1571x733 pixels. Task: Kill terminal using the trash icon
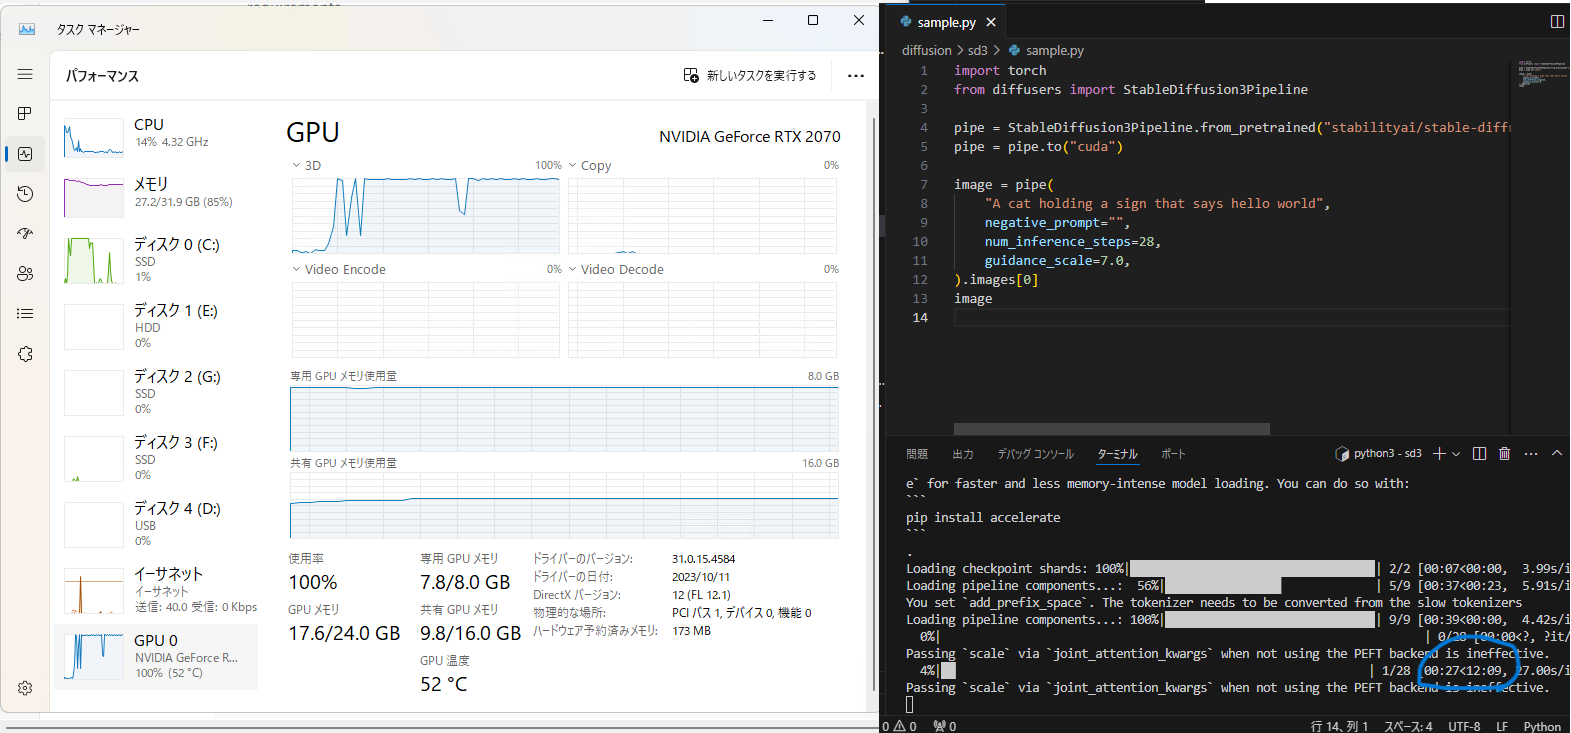(x=1504, y=453)
